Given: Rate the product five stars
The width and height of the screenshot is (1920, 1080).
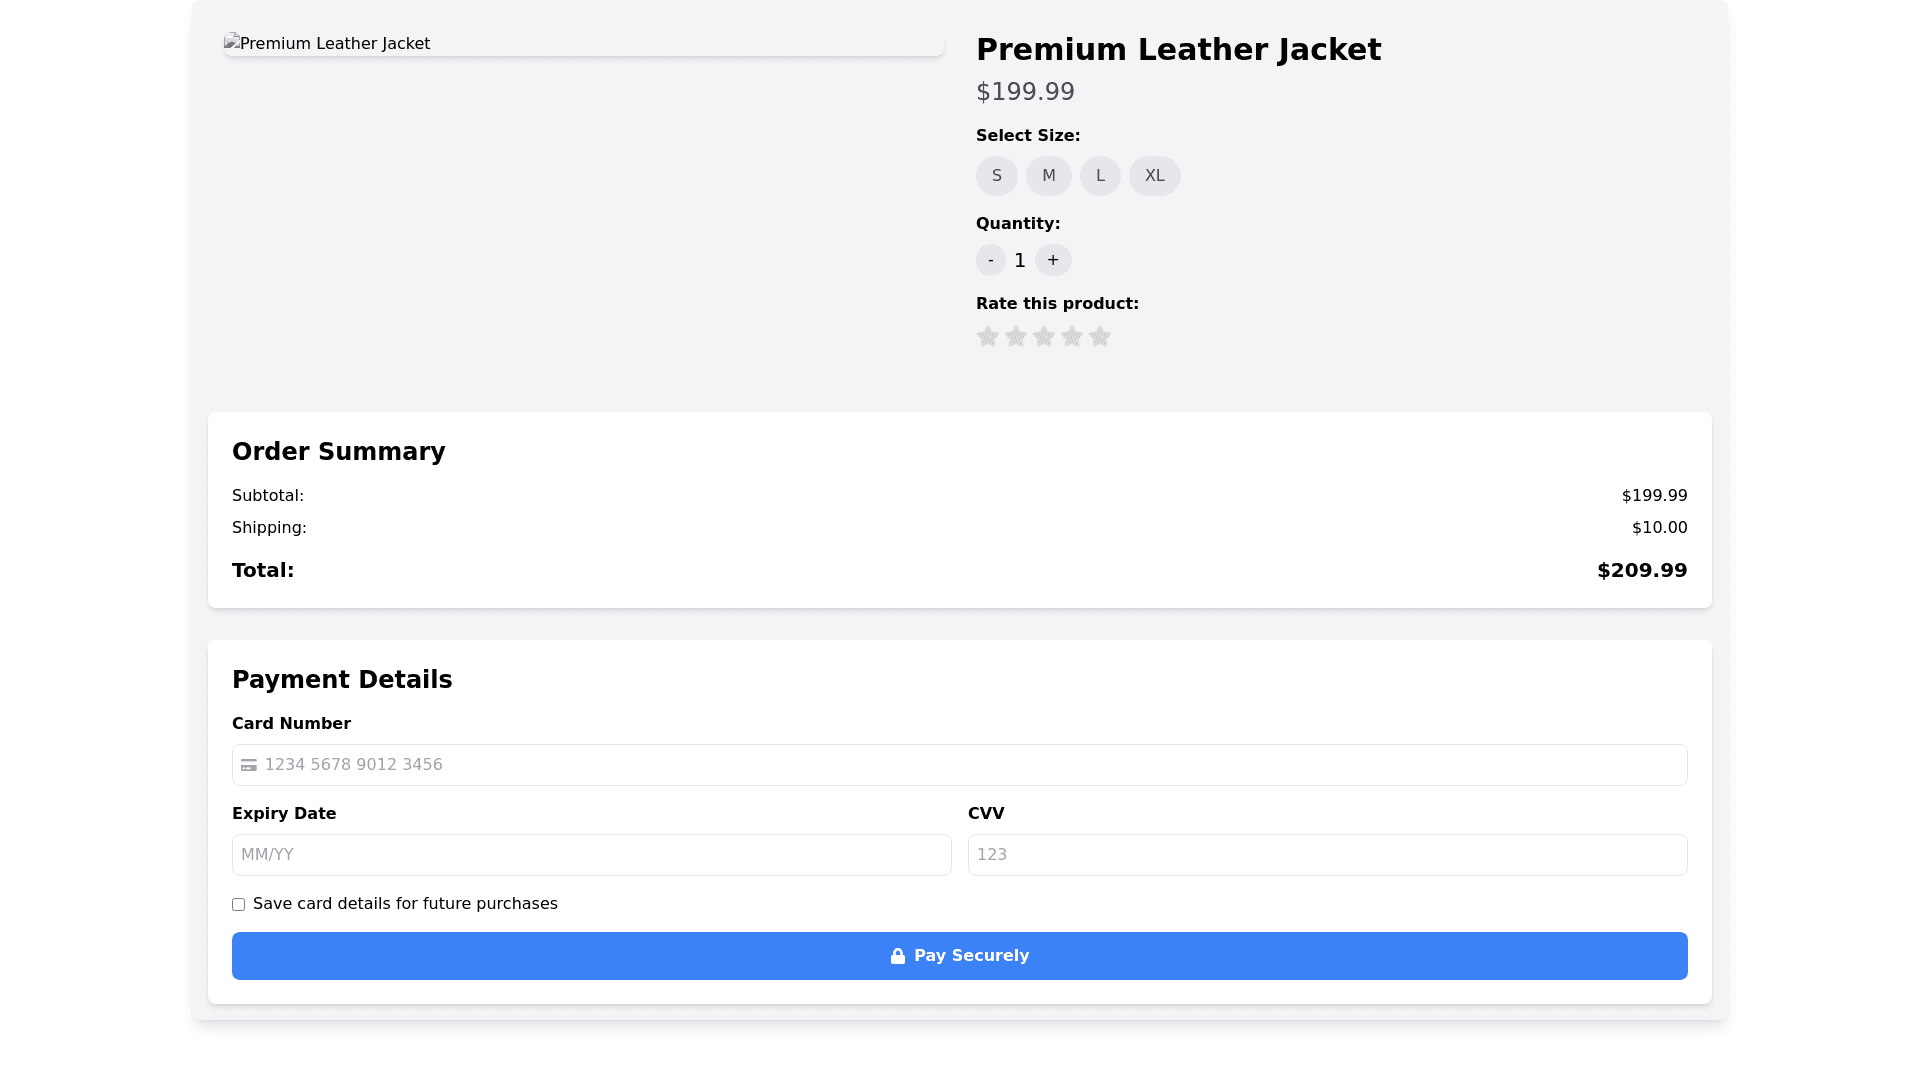Looking at the screenshot, I should coord(1100,337).
